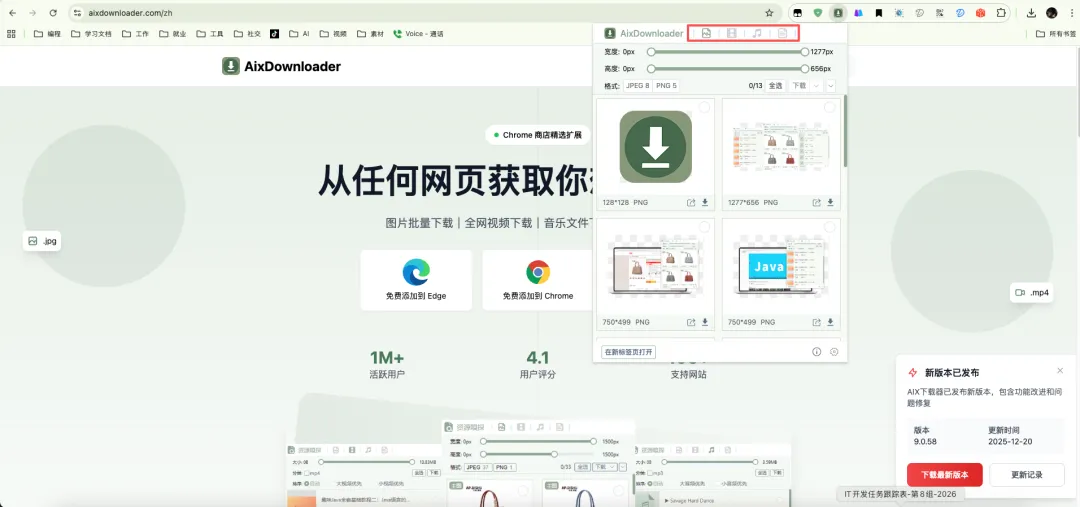The image size is (1080, 507).
Task: Open the apps grid in bookmarks bar
Action: tap(11, 33)
